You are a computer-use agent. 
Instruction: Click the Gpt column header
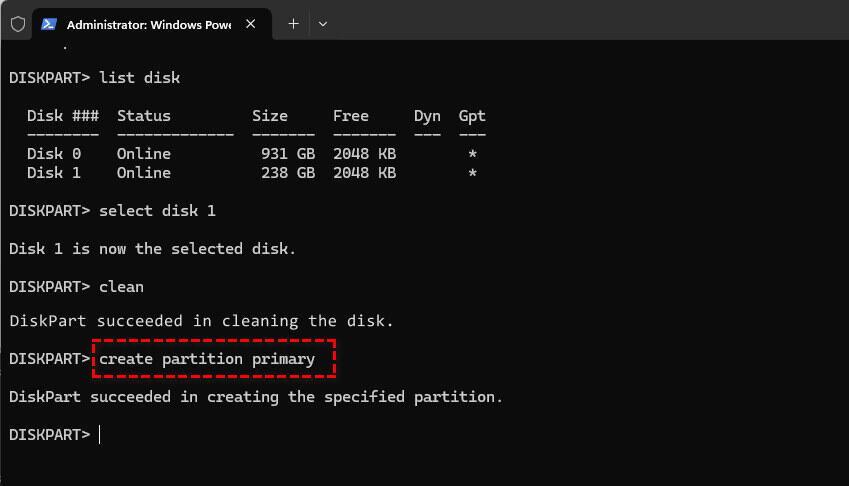pos(472,116)
